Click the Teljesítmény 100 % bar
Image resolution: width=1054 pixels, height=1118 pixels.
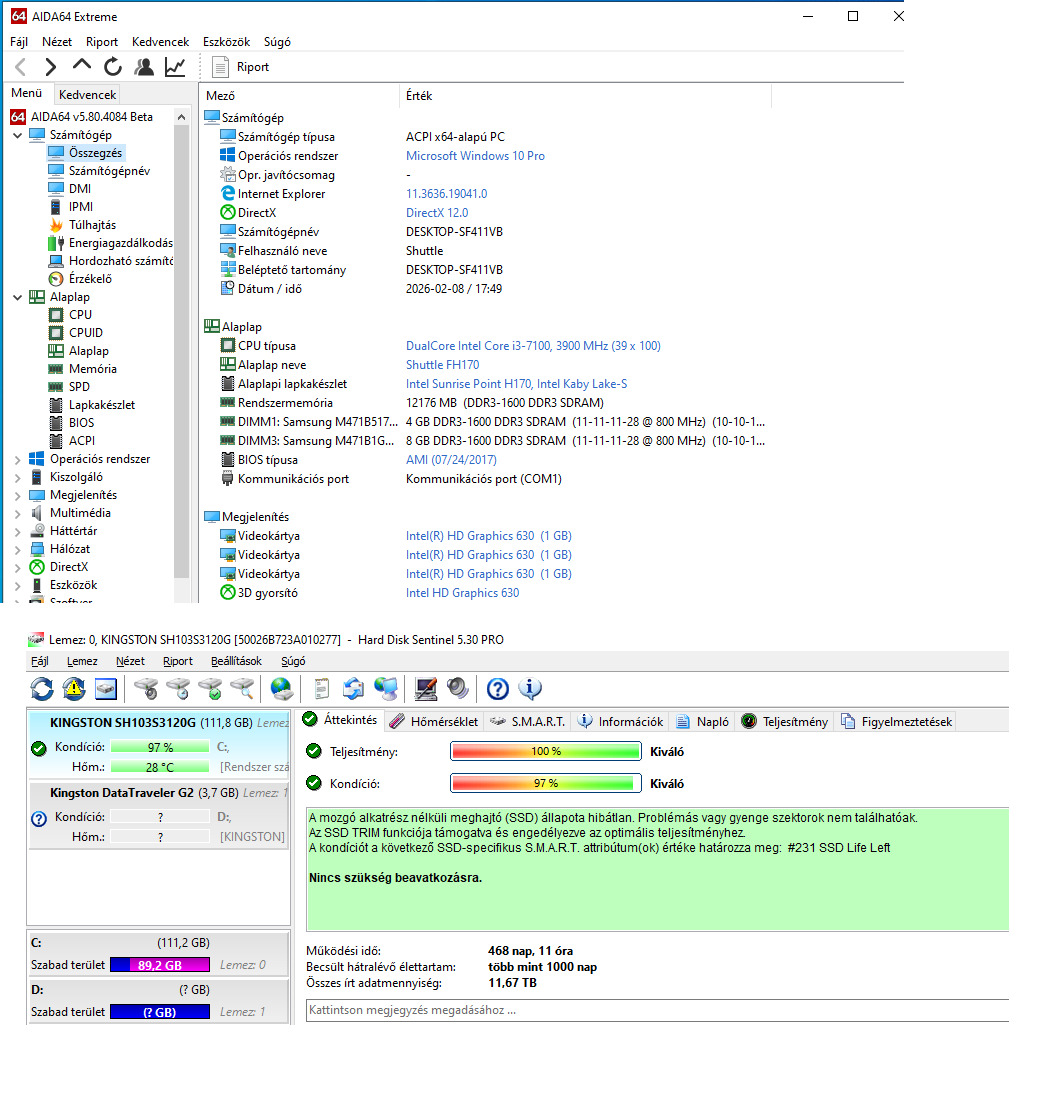pyautogui.click(x=546, y=752)
